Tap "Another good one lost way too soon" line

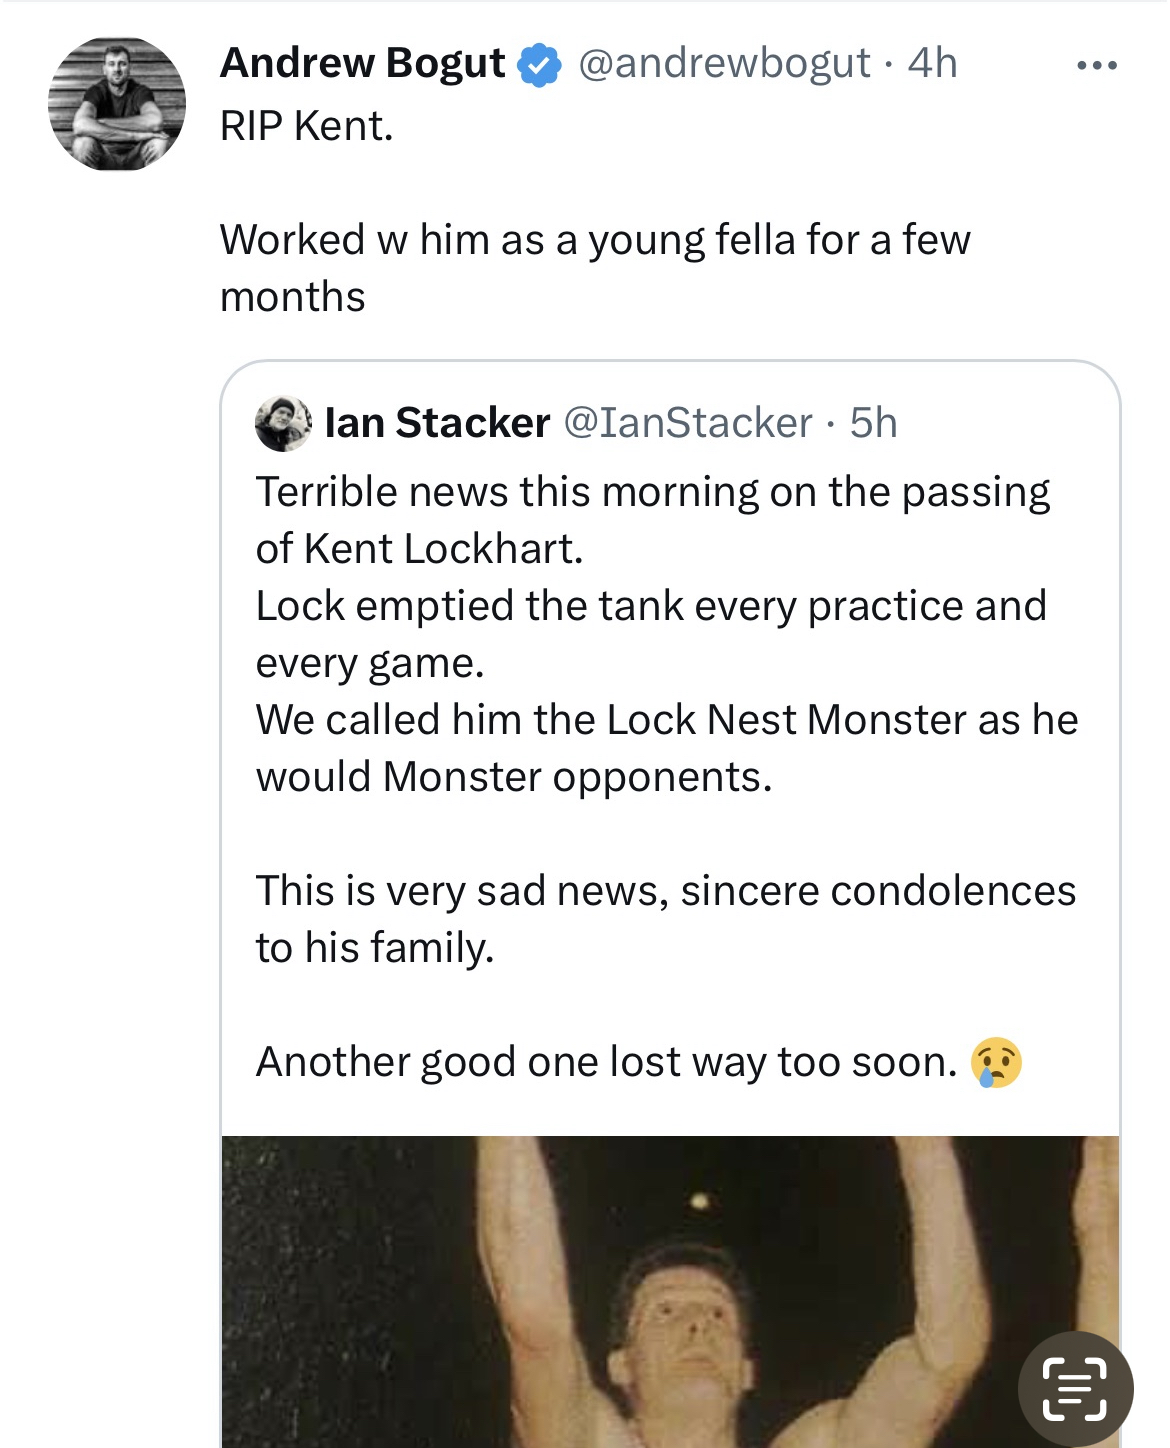[x=606, y=1062]
